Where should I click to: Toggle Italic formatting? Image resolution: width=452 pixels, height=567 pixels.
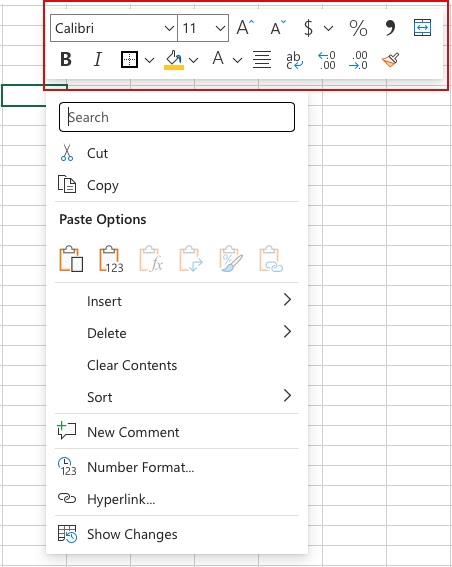pos(98,59)
